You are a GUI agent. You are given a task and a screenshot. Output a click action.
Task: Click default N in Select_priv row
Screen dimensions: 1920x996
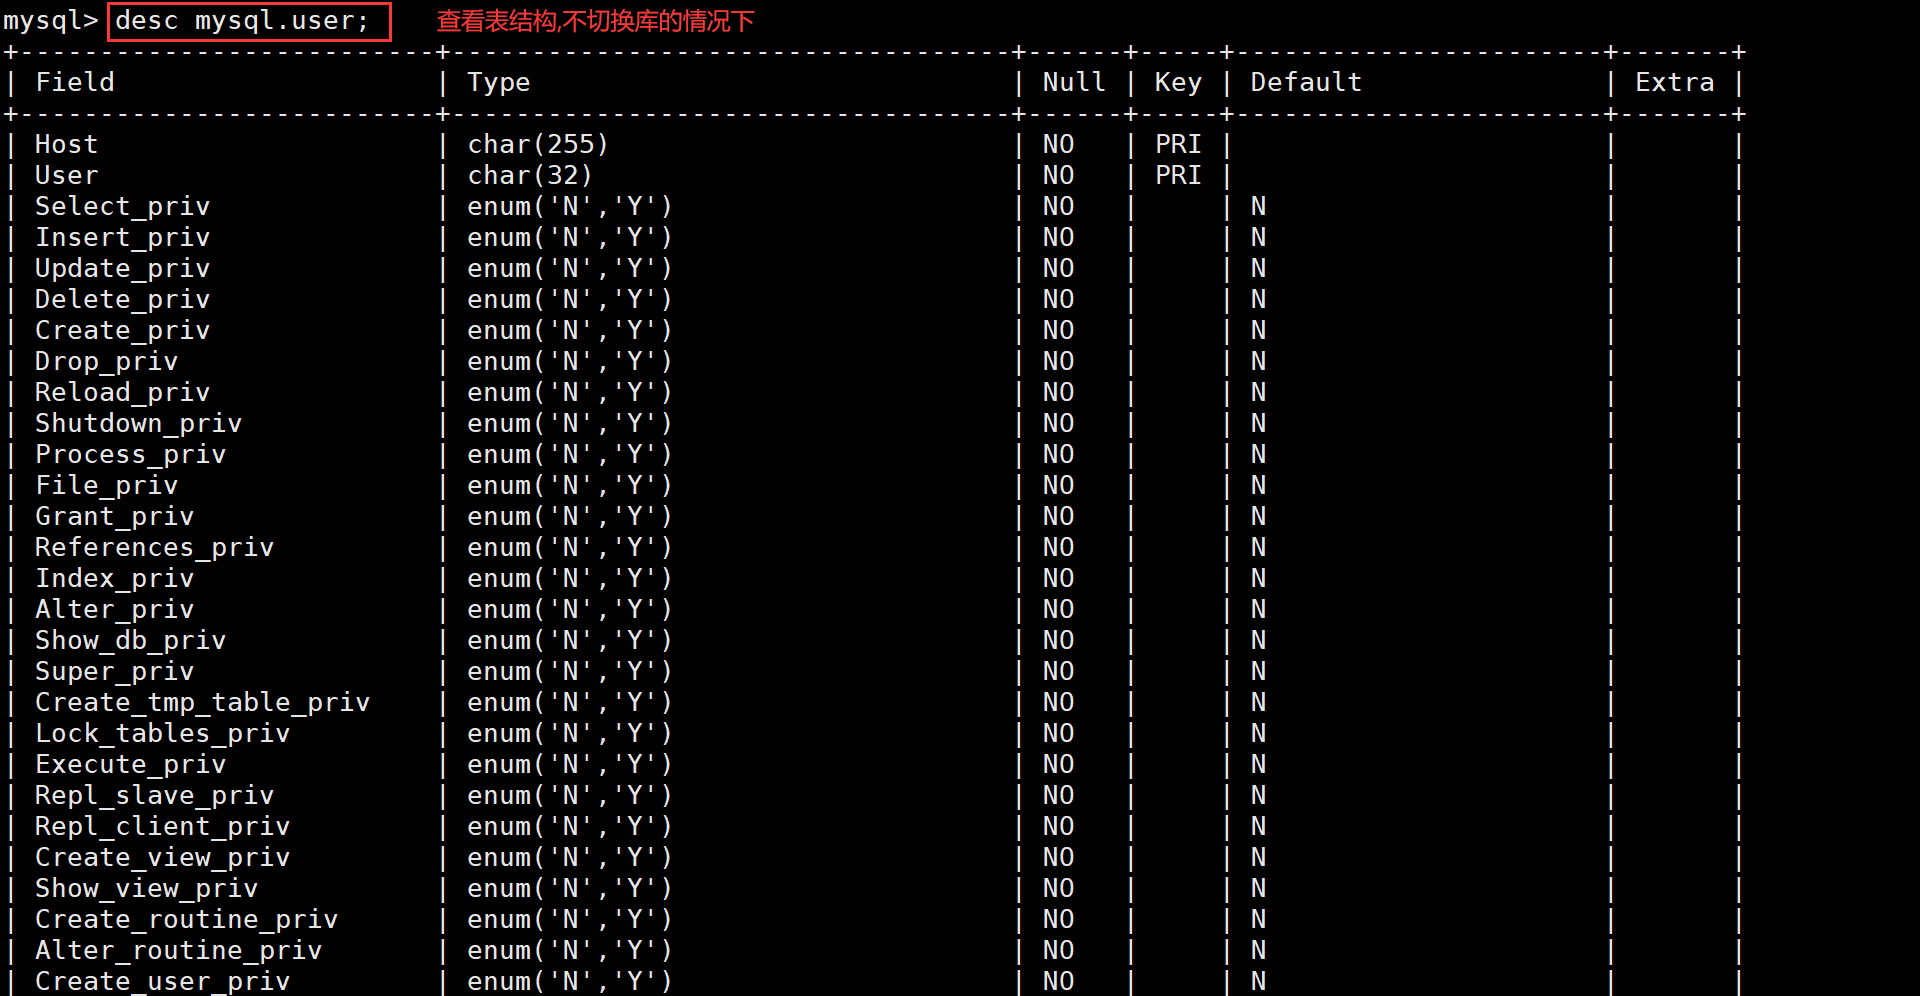(x=1258, y=206)
